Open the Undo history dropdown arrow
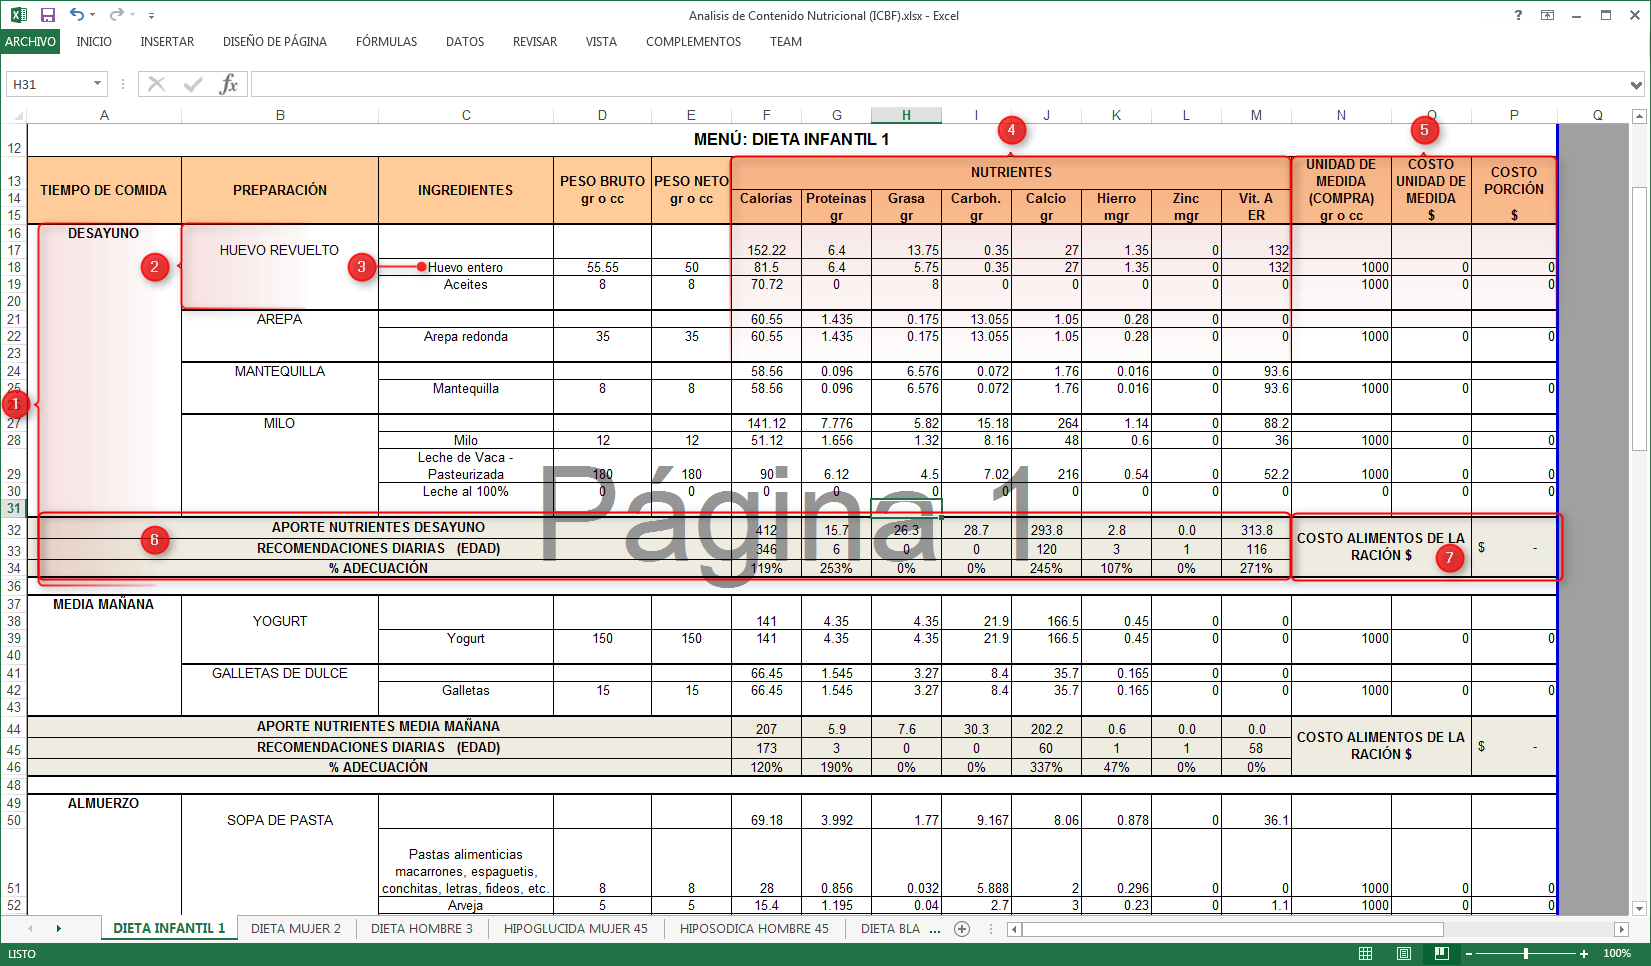This screenshot has height=966, width=1651. click(x=92, y=15)
